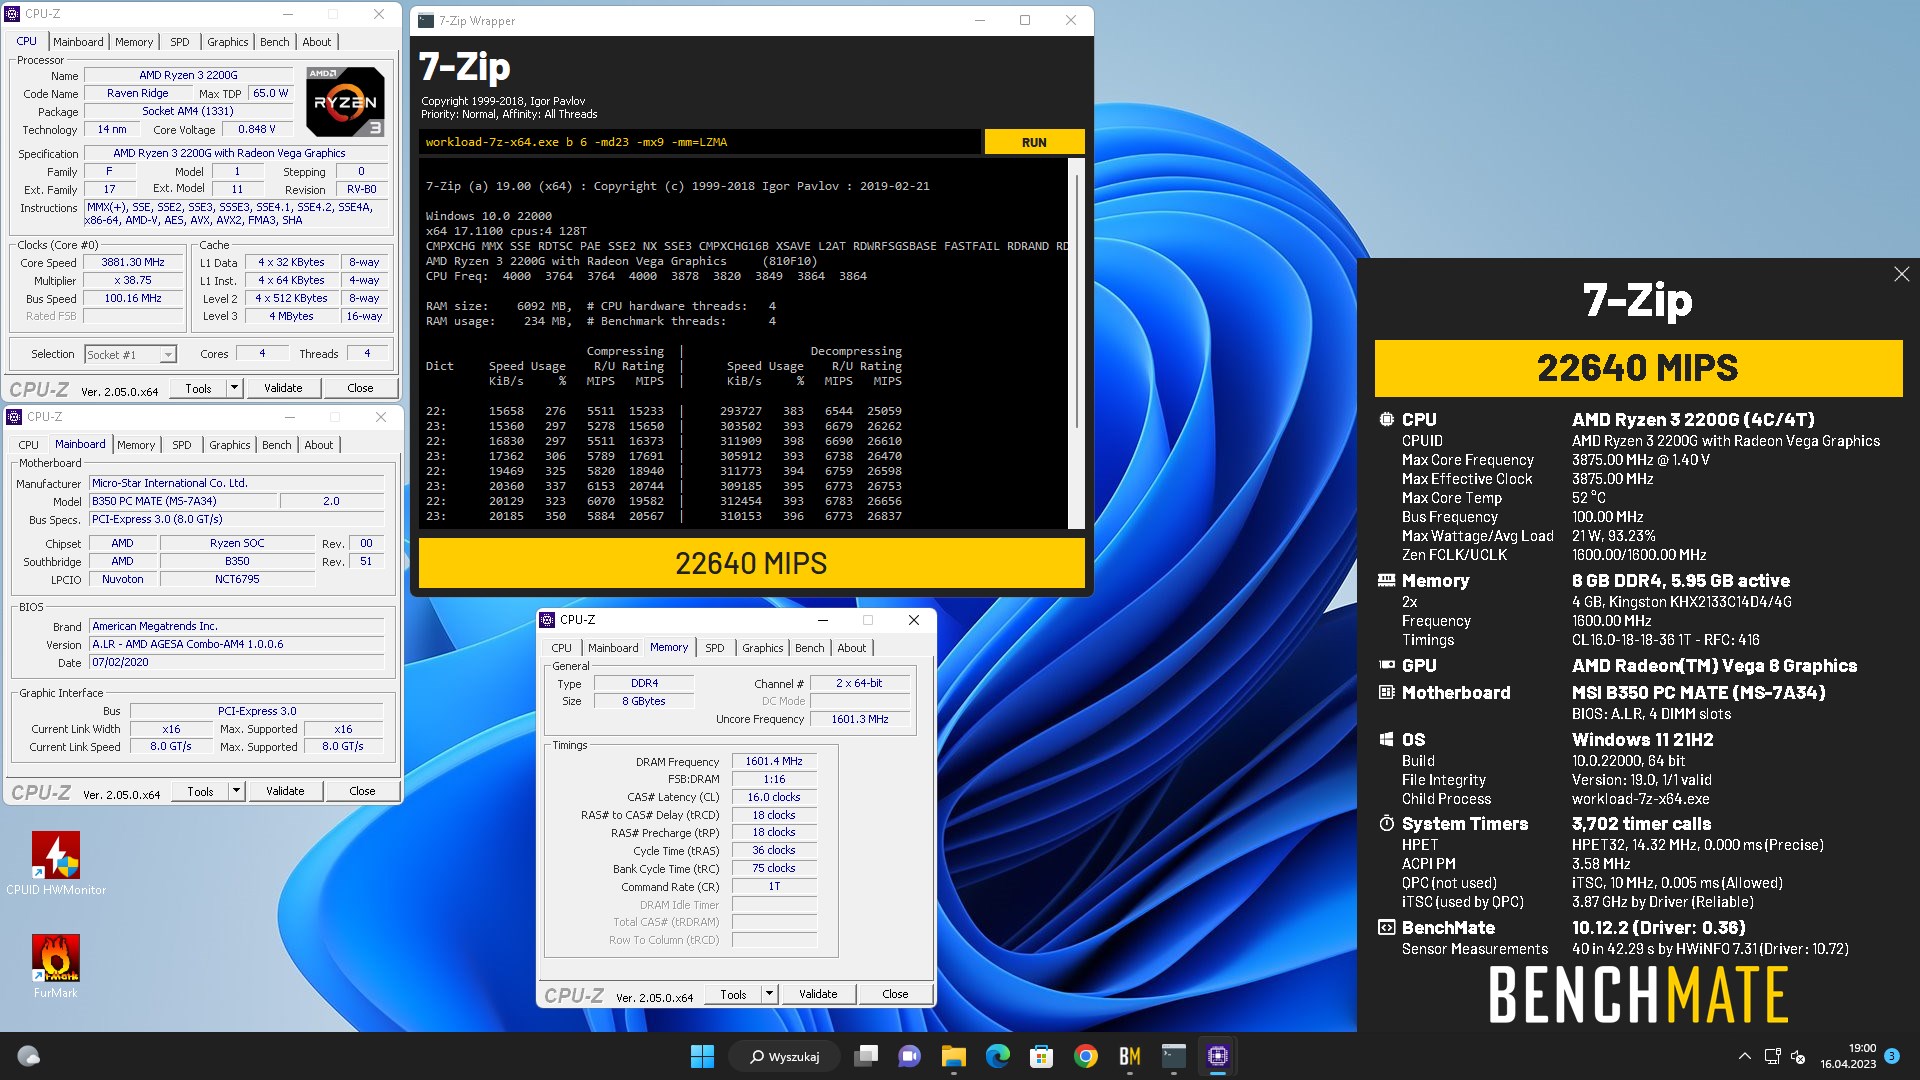1920x1080 pixels.
Task: Switch to CPU tab in Memory CPU-Z window
Action: tap(562, 648)
